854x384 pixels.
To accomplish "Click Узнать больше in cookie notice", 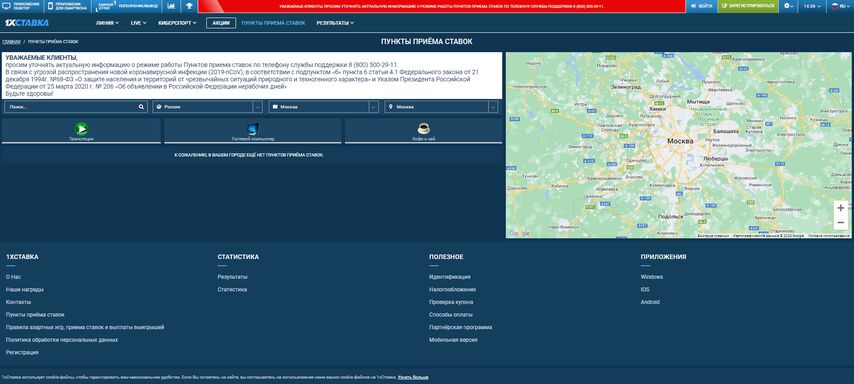I will (412, 377).
